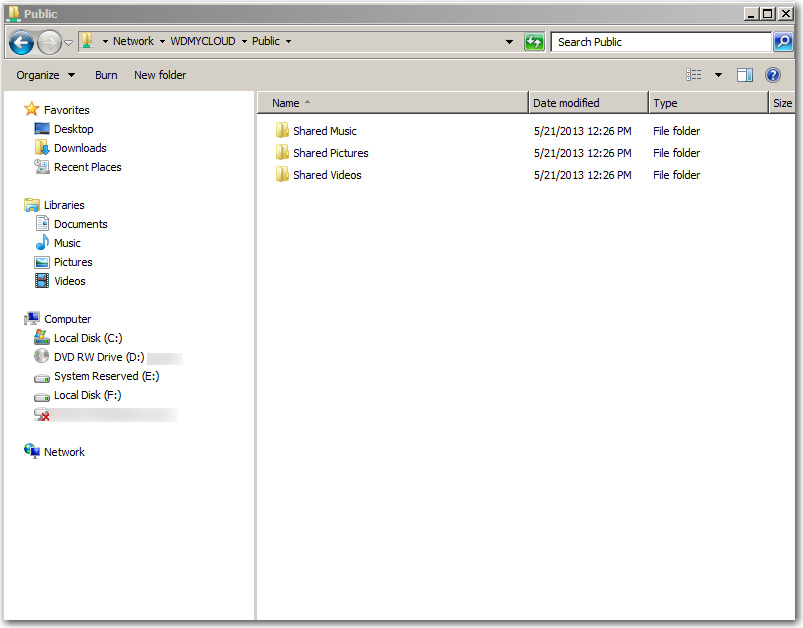
Task: Open Desktop in Favorites
Action: tap(64, 129)
